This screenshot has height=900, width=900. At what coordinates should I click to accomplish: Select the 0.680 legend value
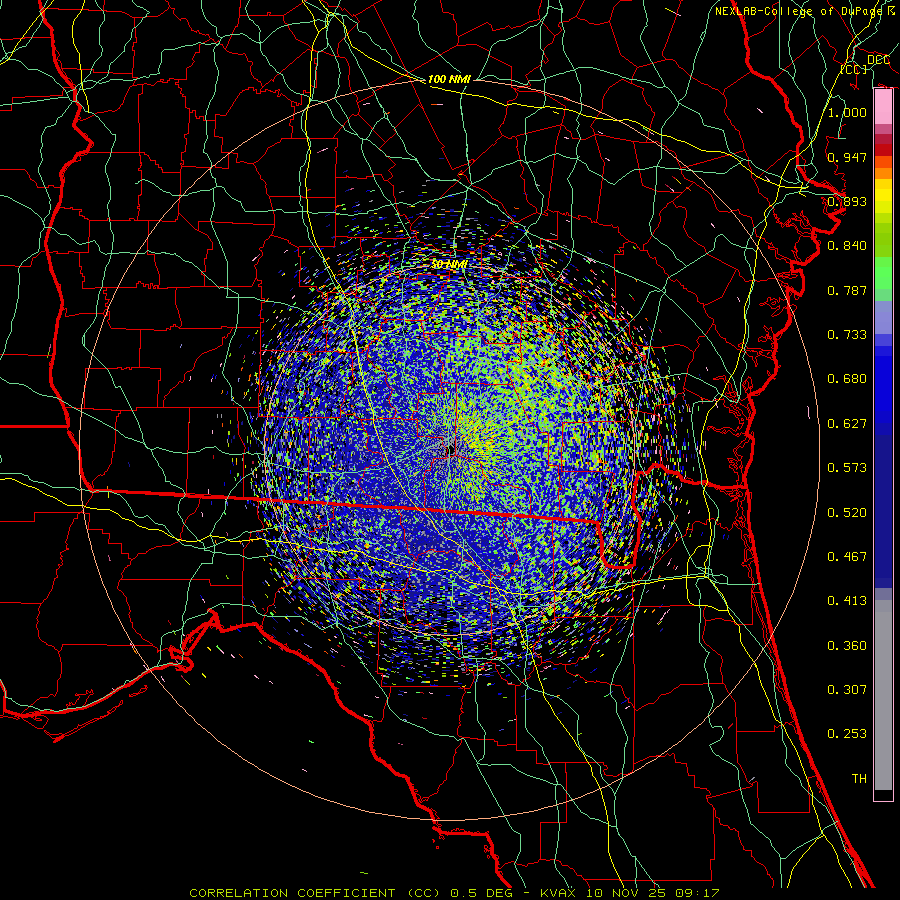point(847,379)
